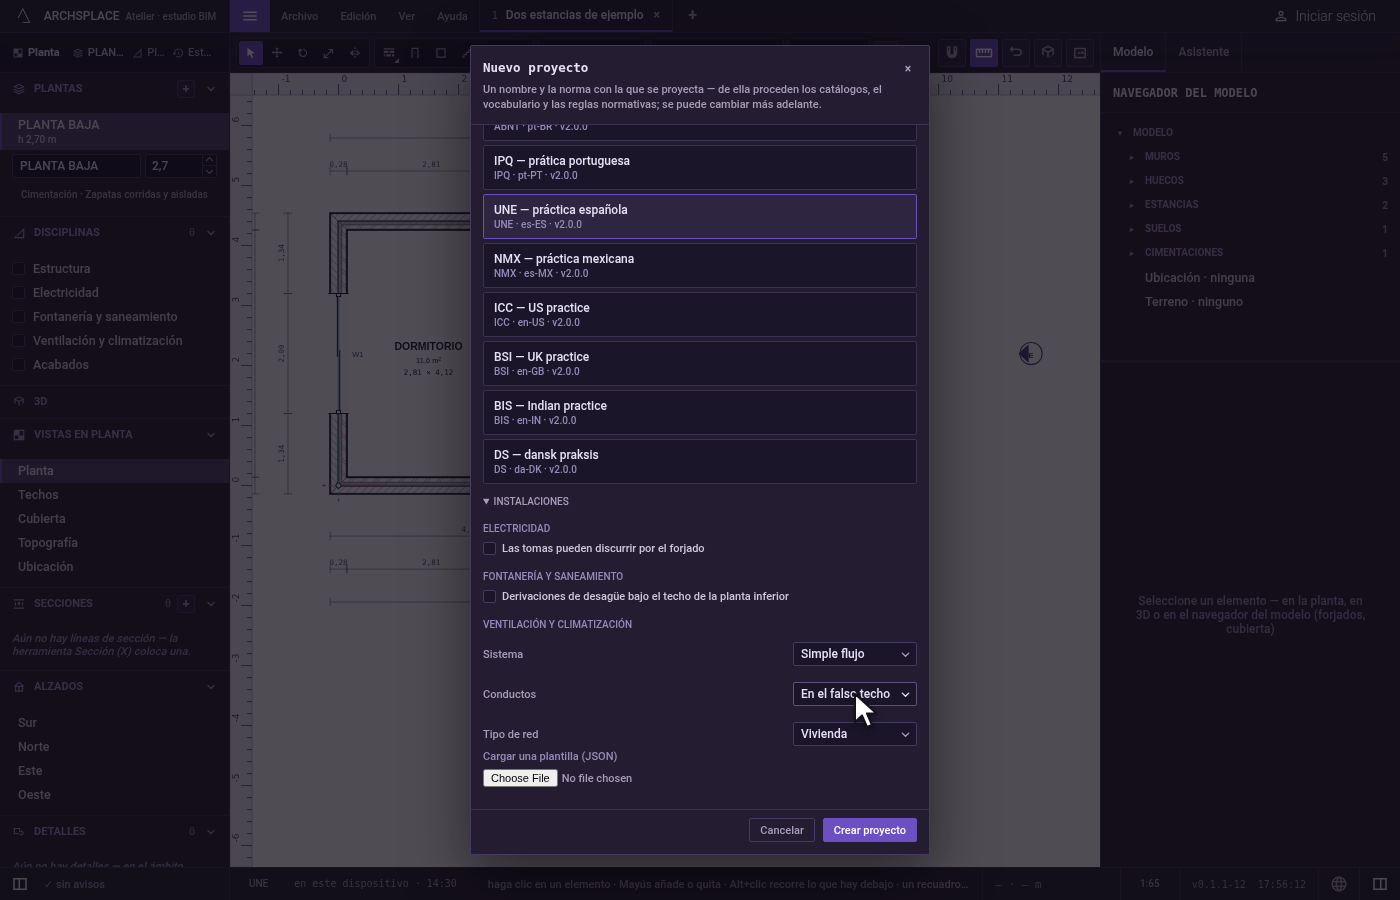Open the globe language icon

(x=1339, y=884)
